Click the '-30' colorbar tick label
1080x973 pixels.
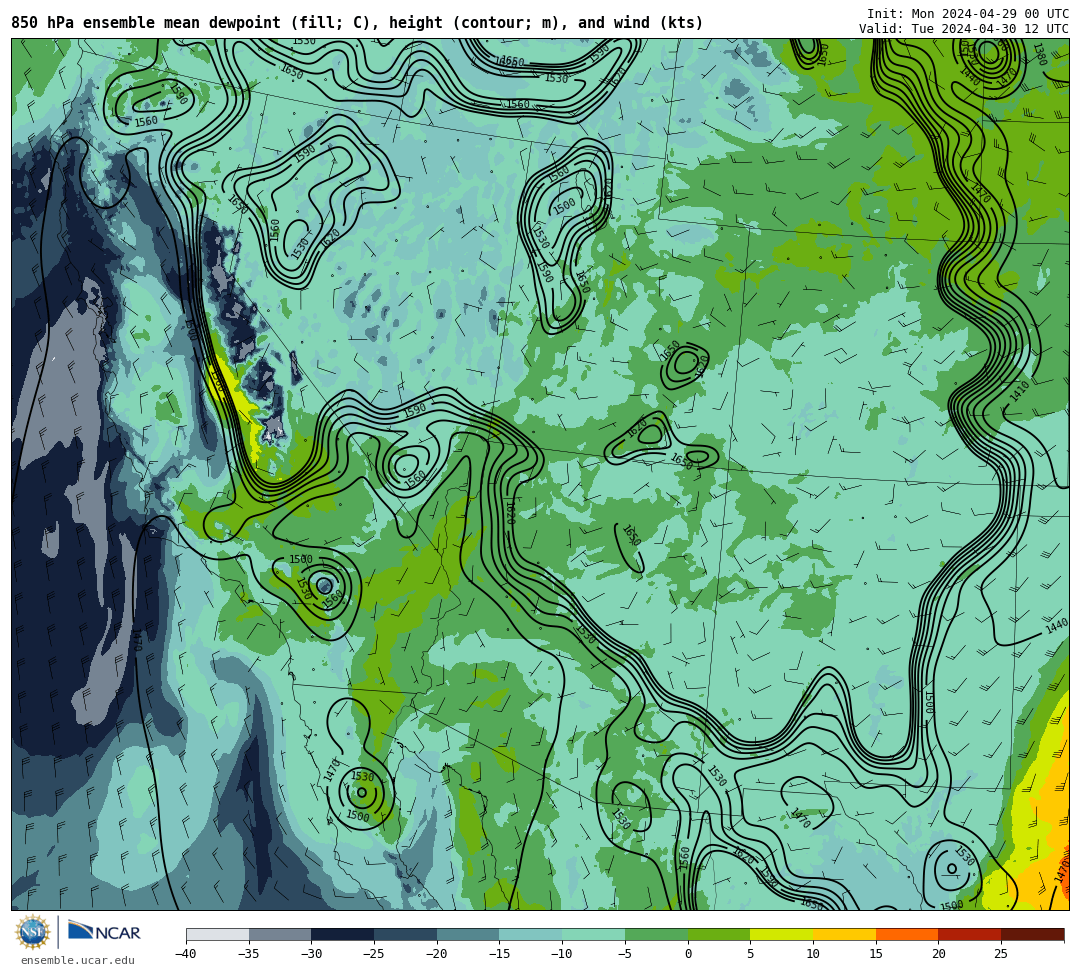click(311, 954)
